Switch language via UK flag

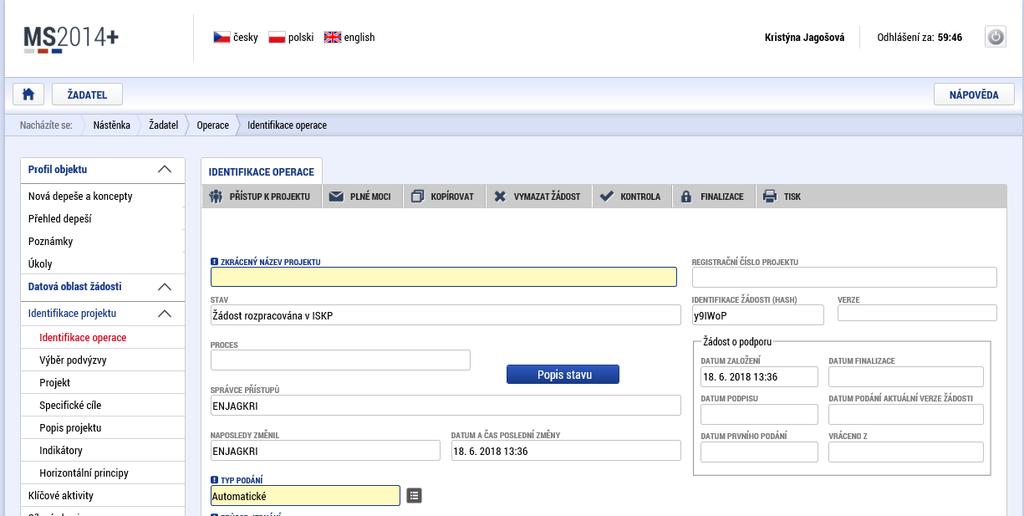click(x=332, y=37)
